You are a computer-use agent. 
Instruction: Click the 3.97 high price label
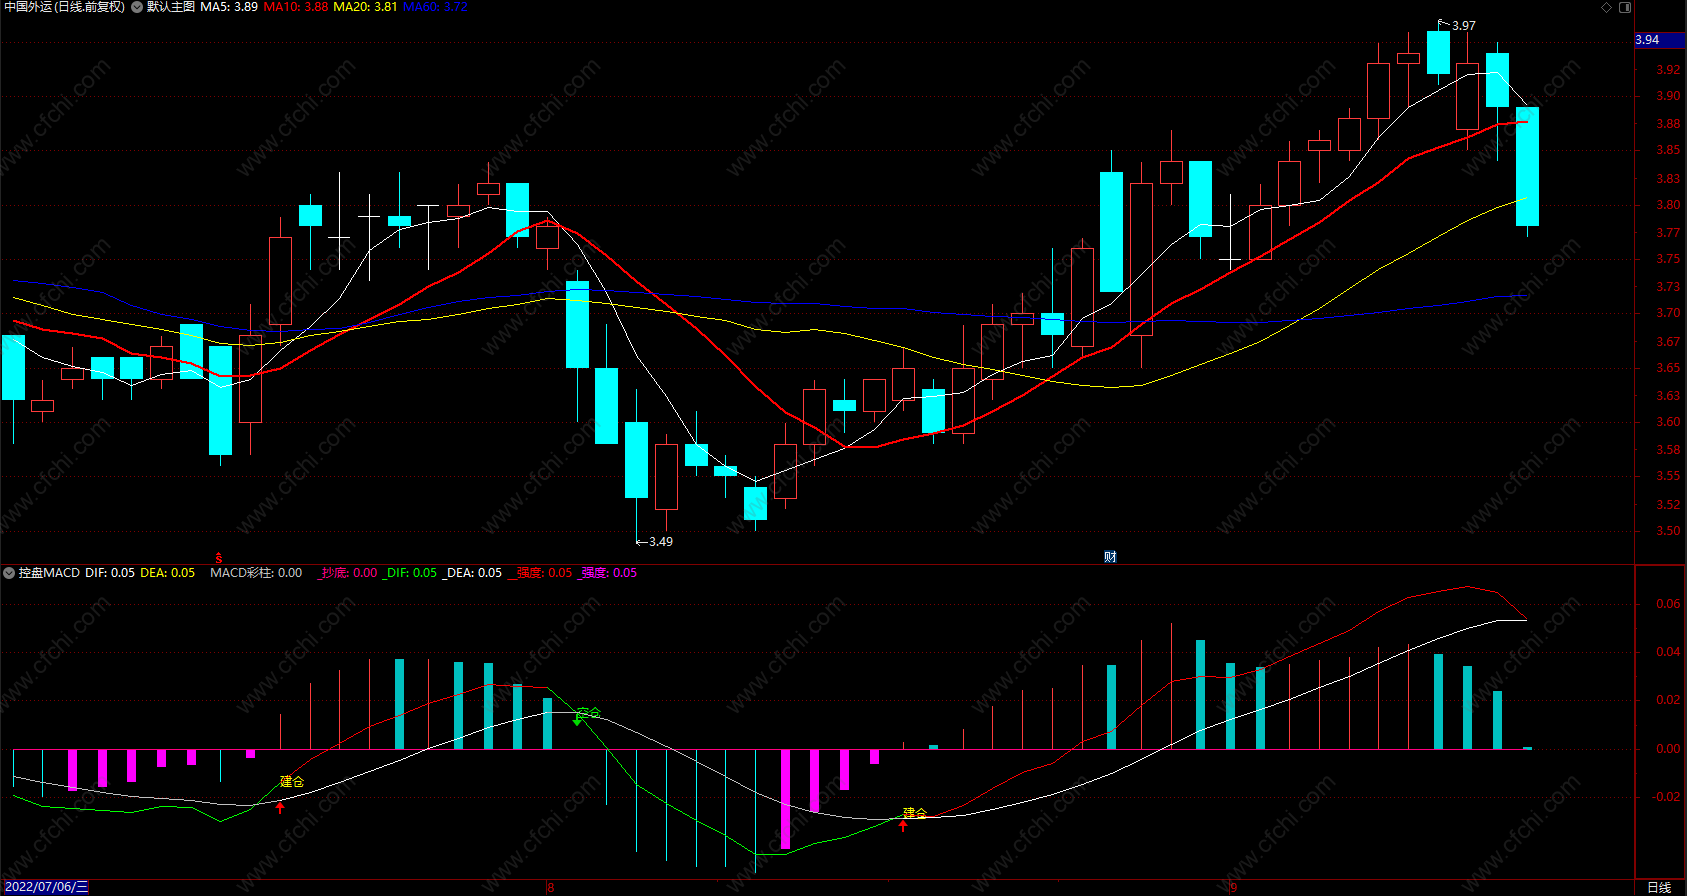click(x=1463, y=26)
